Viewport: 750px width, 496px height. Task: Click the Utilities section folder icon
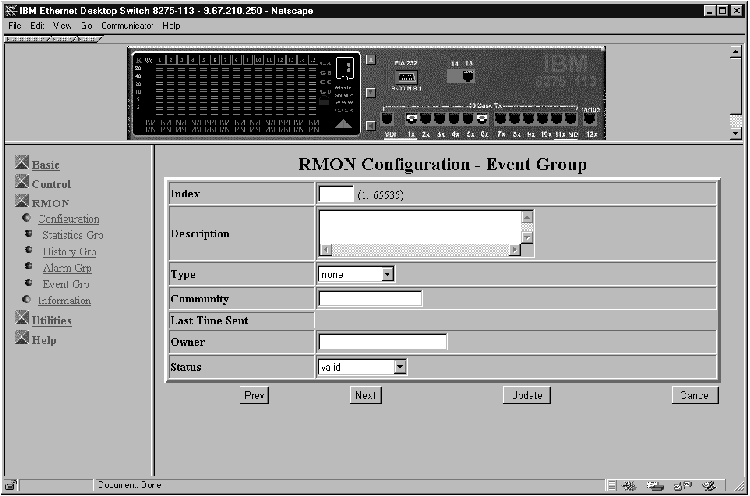pos(22,320)
